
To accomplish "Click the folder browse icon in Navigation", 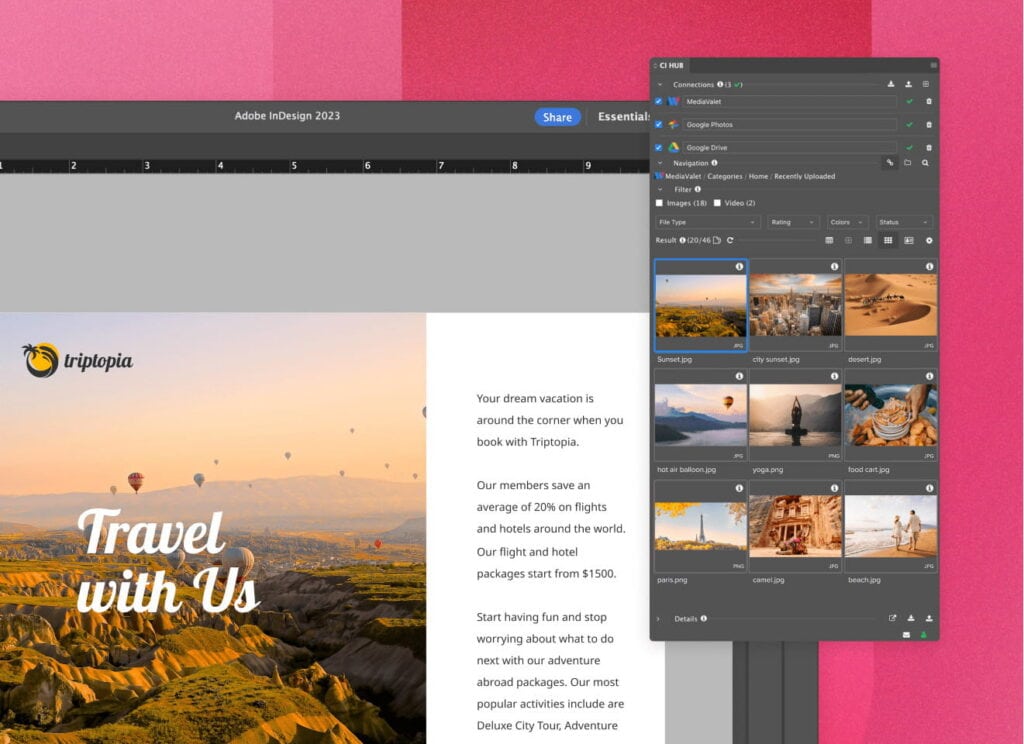I will pyautogui.click(x=907, y=163).
